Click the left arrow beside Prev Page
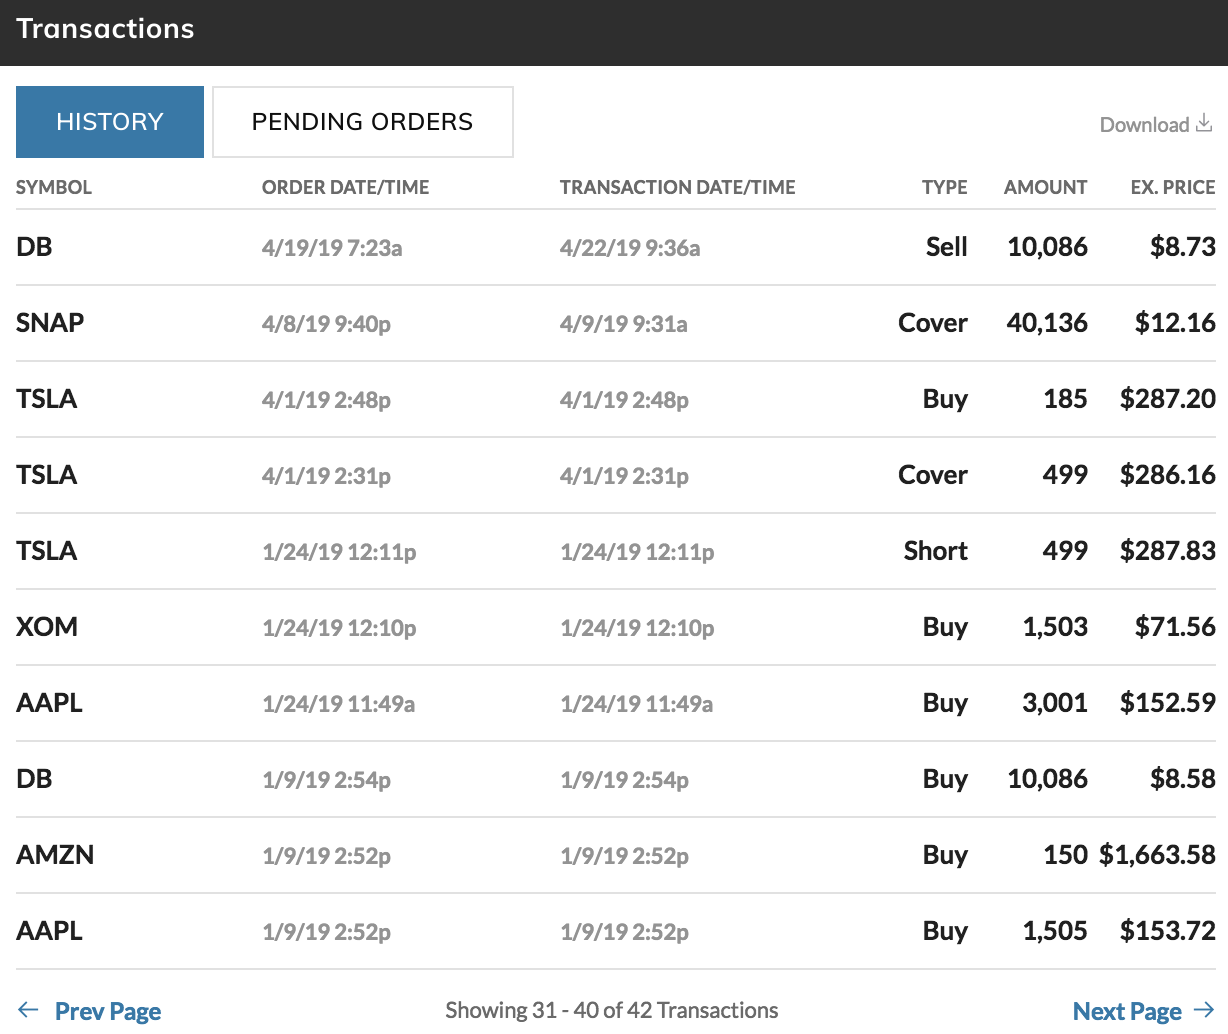Viewport: 1228px width, 1034px height. click(x=28, y=1010)
